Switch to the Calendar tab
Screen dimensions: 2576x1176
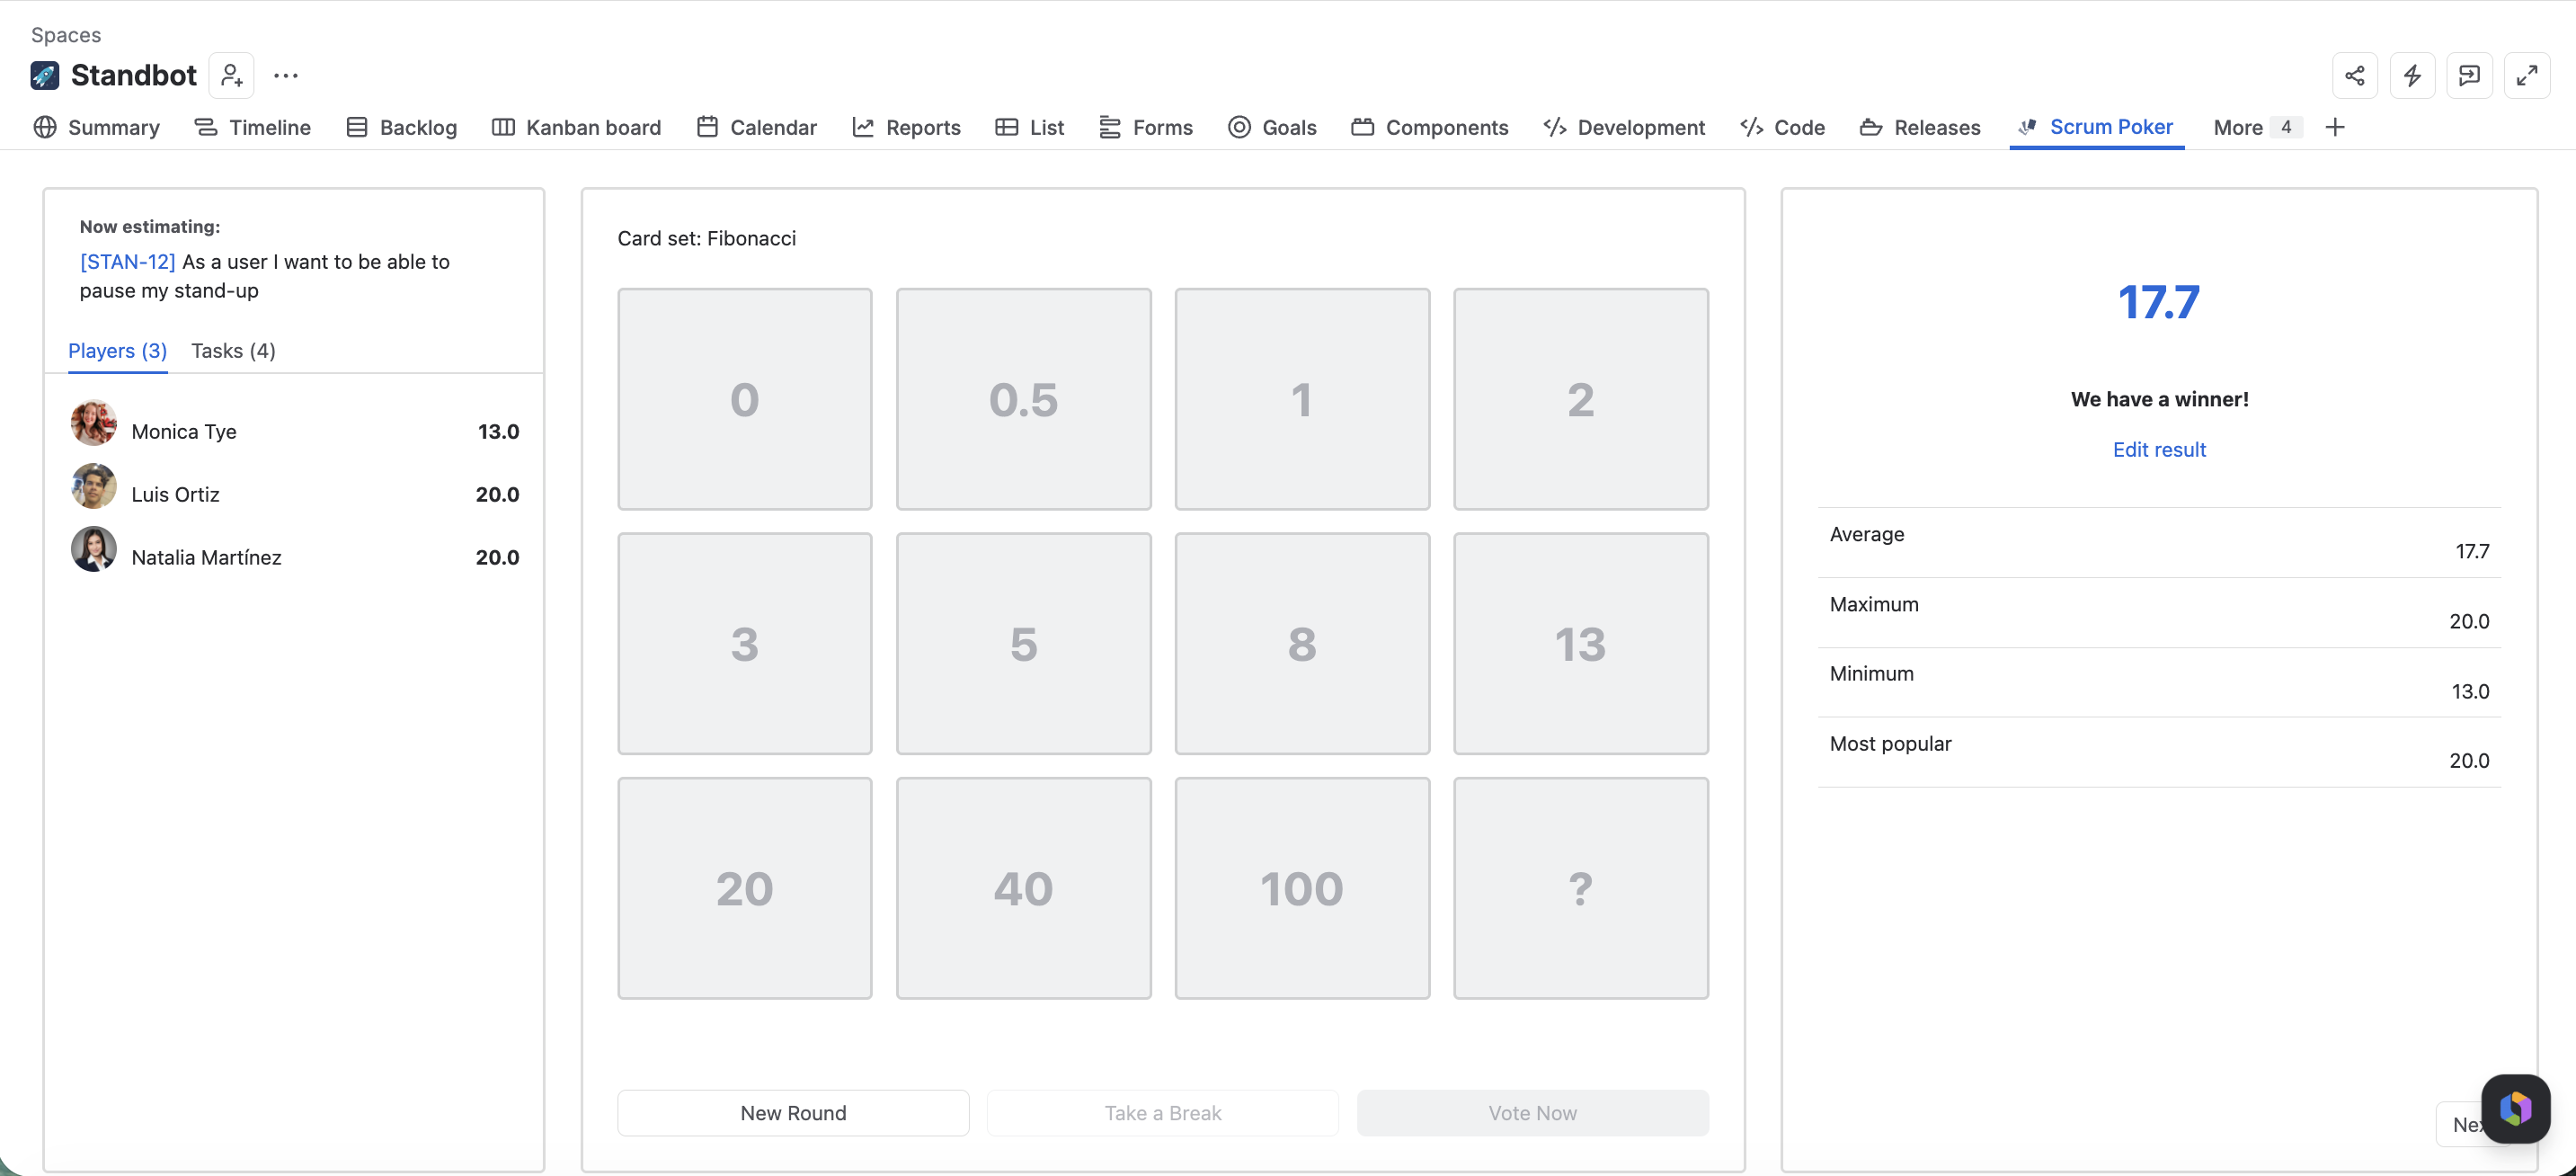point(757,127)
